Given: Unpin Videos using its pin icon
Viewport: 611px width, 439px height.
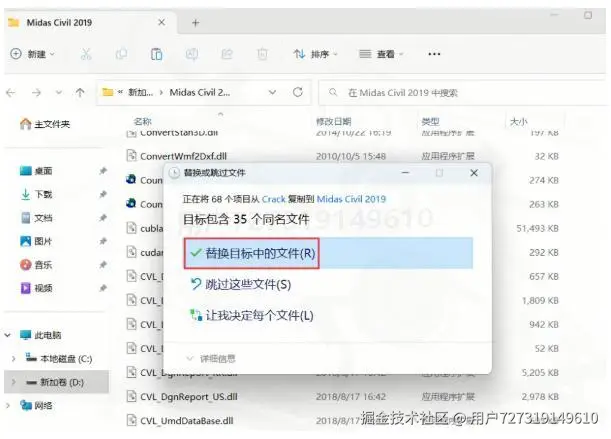Looking at the screenshot, I should coord(103,288).
